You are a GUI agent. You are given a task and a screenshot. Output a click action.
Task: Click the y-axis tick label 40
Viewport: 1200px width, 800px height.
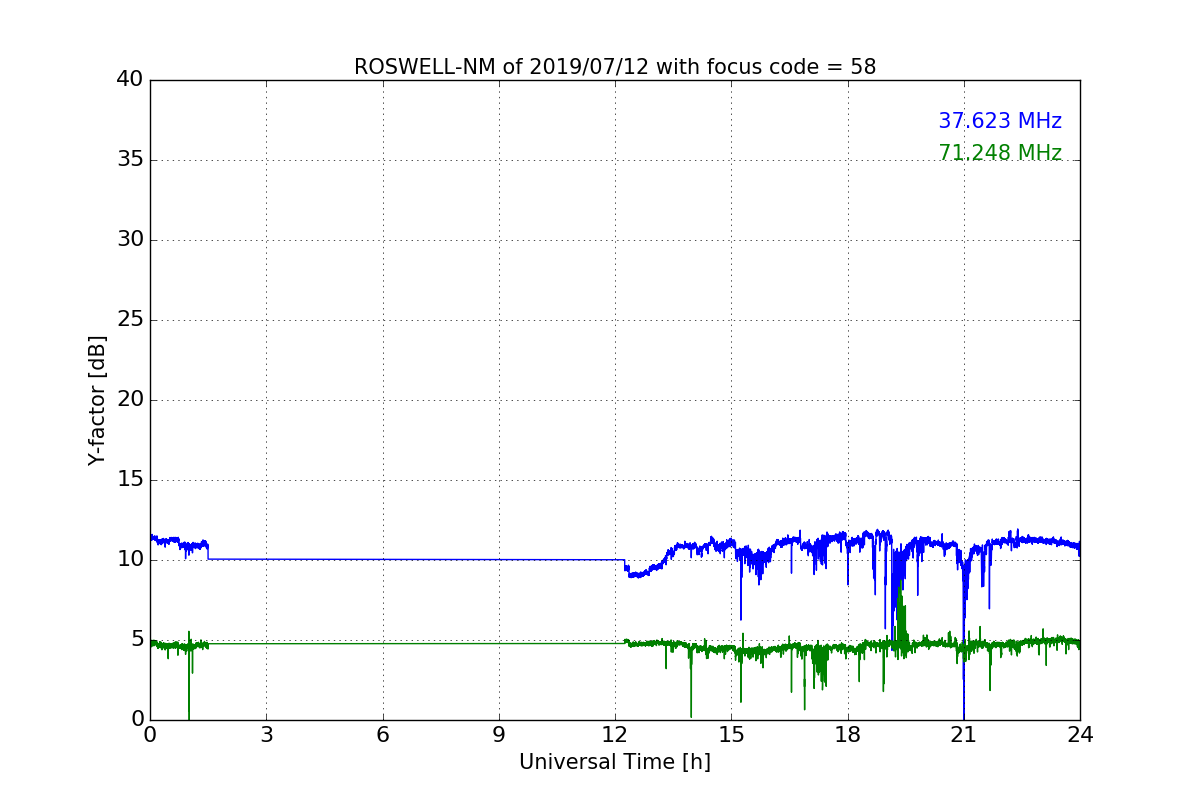click(130, 80)
